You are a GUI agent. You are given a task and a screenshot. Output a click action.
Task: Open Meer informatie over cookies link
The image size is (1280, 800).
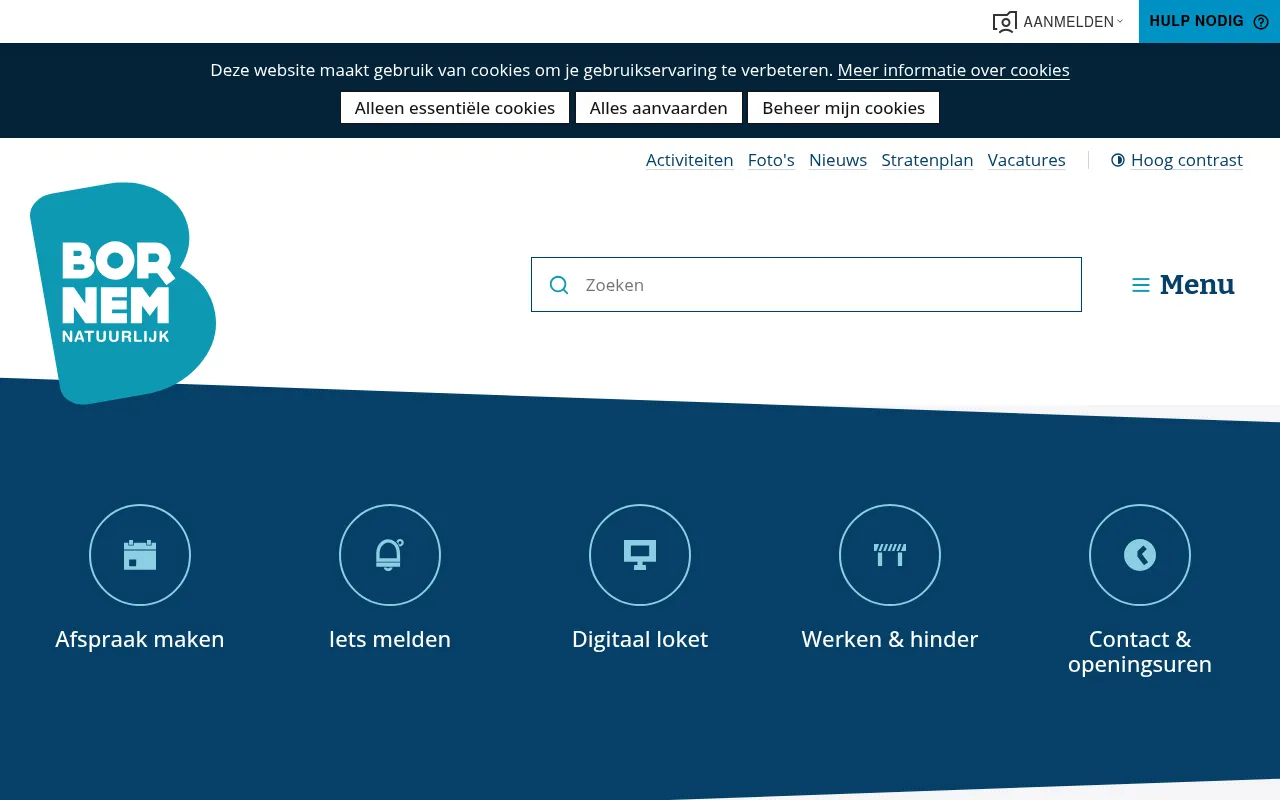point(954,70)
